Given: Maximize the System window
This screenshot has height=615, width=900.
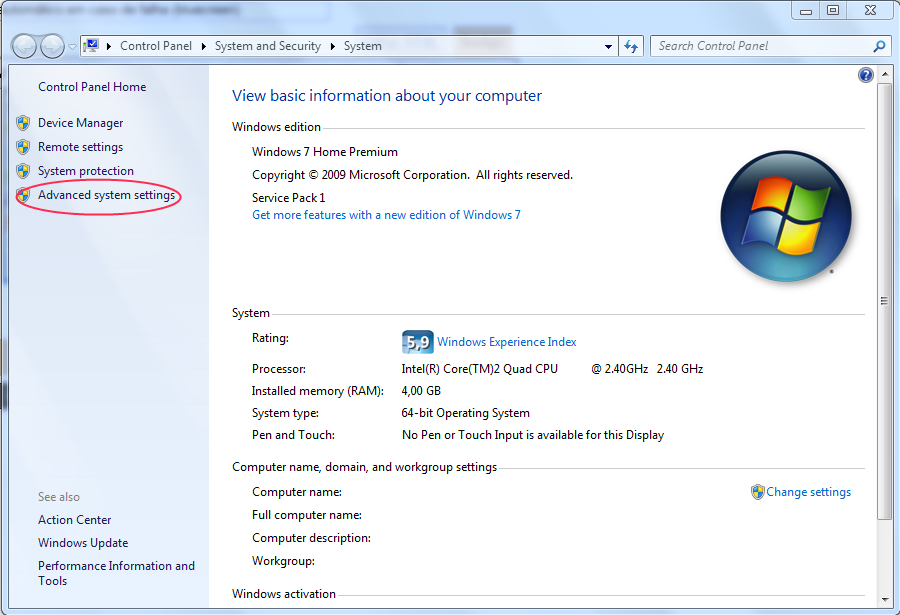Looking at the screenshot, I should point(833,10).
